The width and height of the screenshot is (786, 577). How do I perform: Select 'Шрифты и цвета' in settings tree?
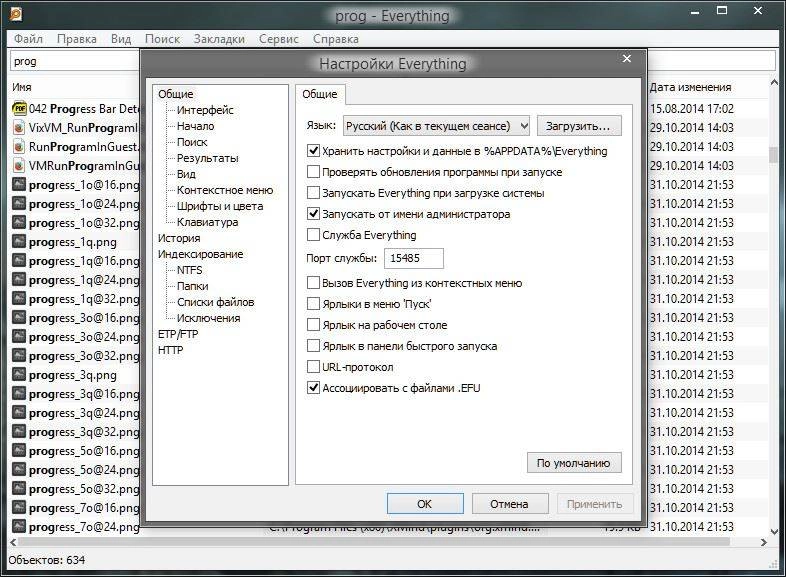pos(220,206)
